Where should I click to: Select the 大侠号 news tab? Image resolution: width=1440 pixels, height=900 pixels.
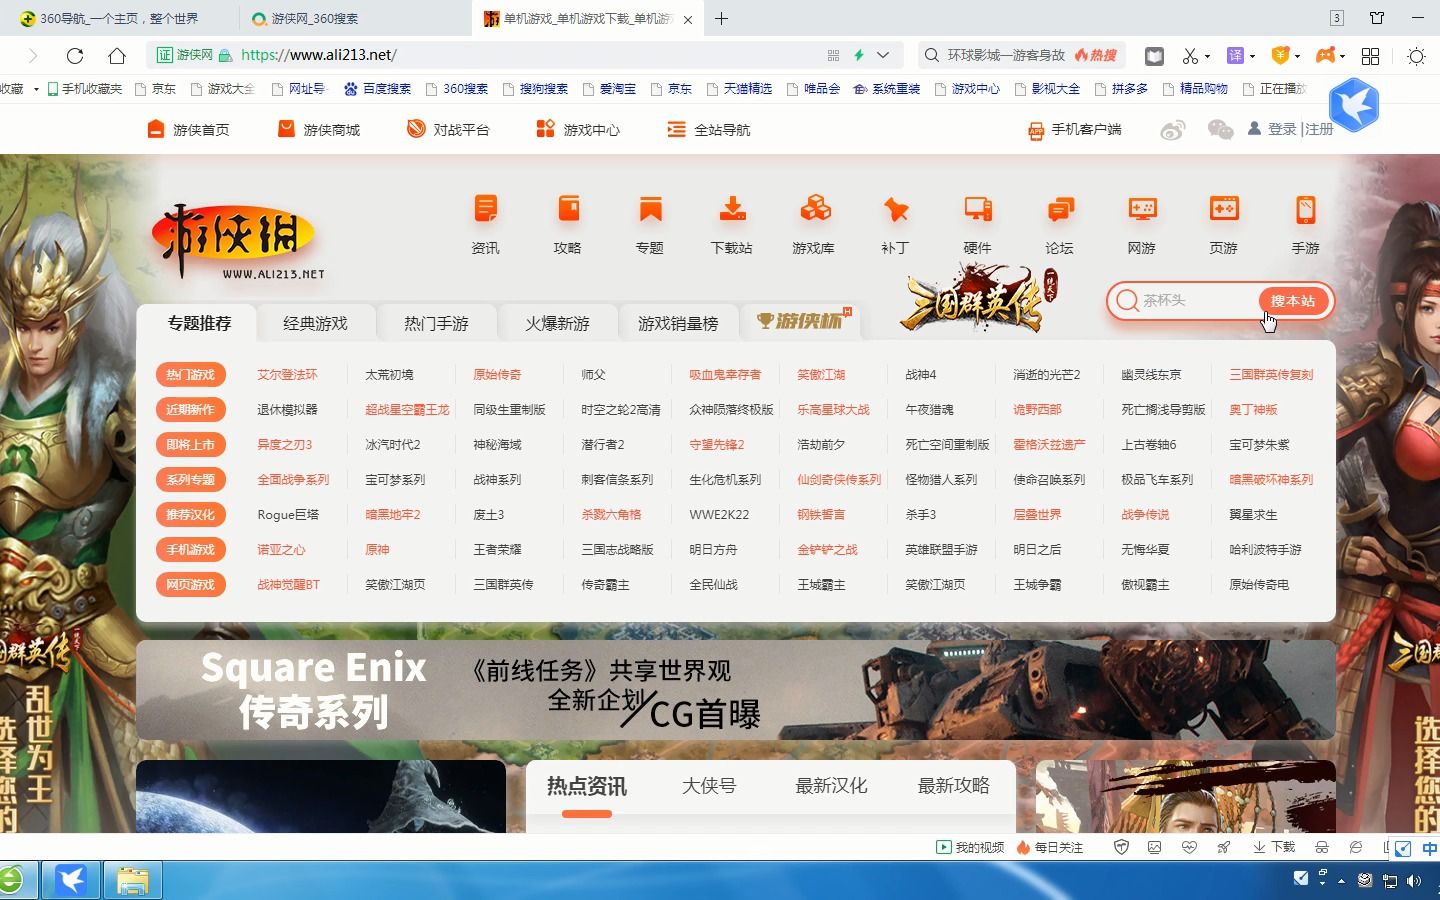click(x=709, y=786)
